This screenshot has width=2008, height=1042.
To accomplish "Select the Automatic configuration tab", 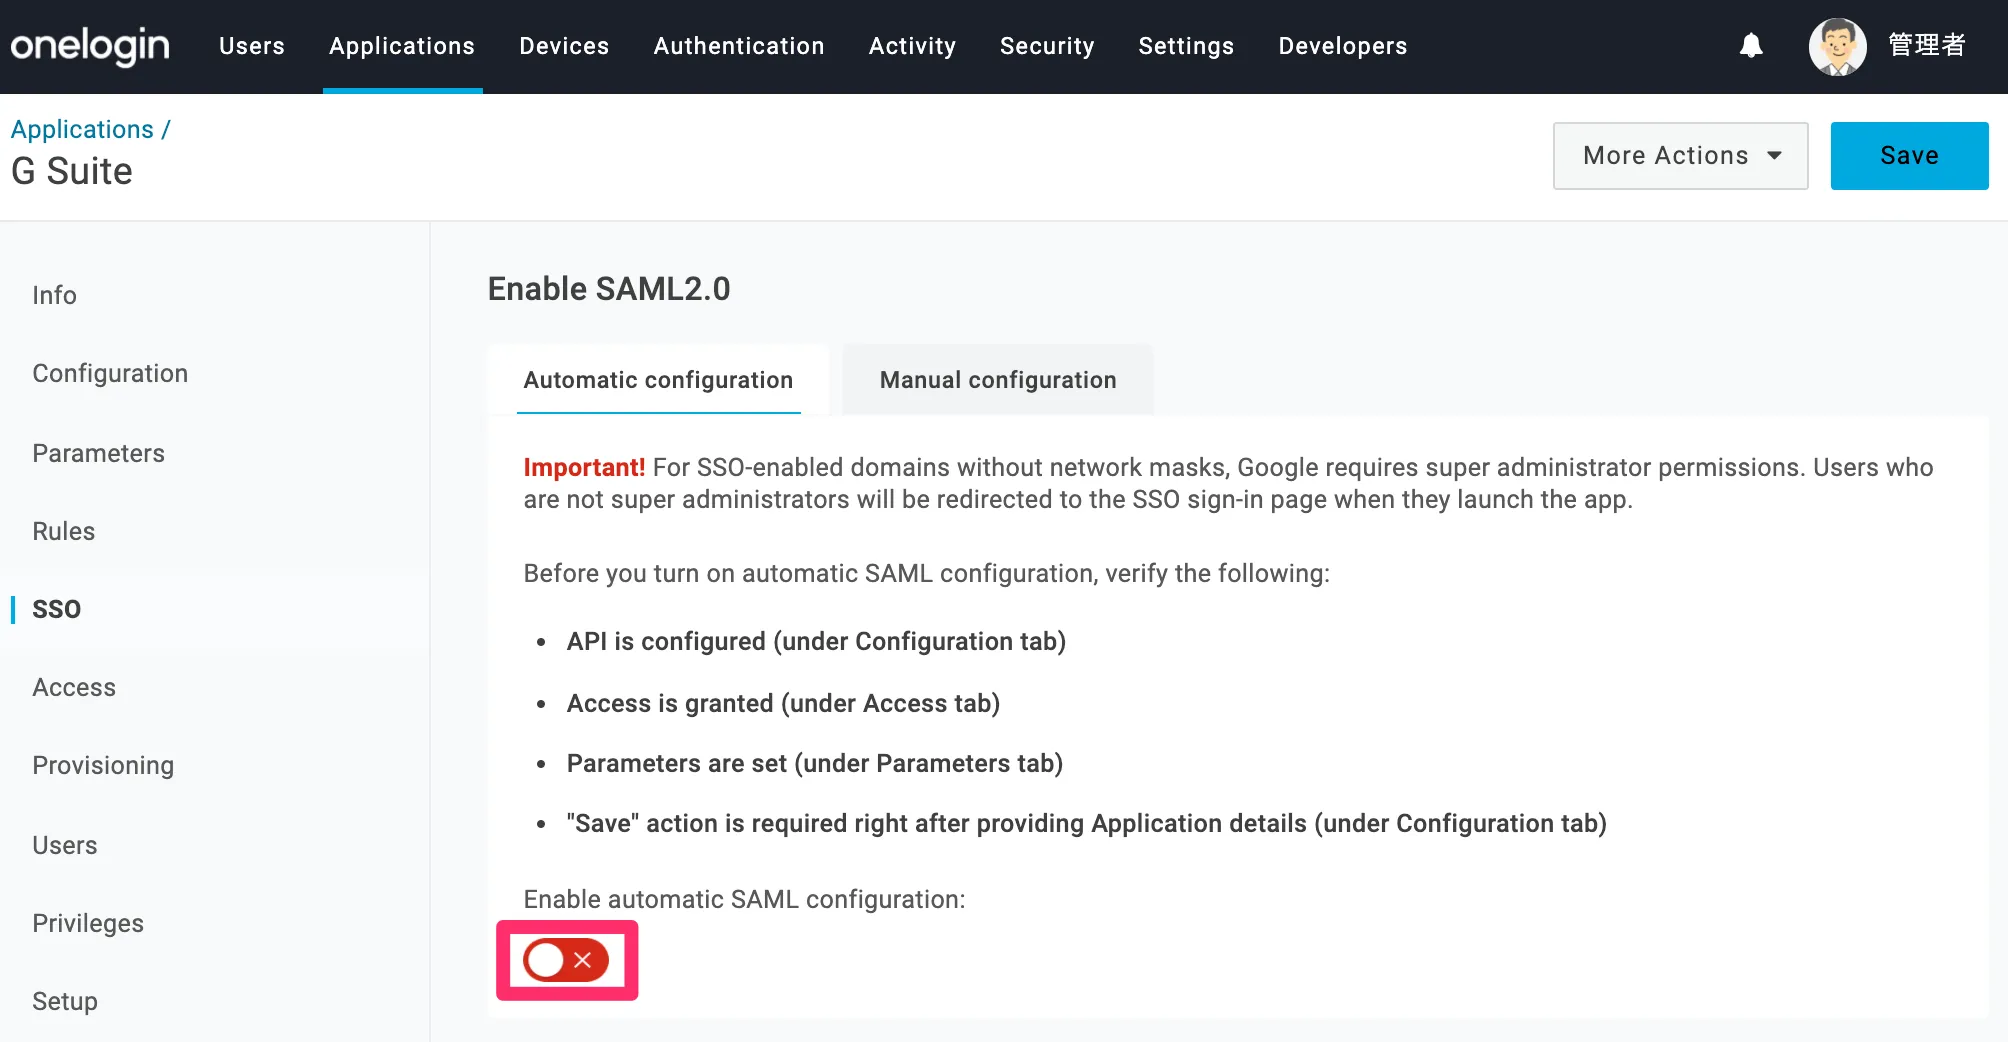I will (658, 380).
